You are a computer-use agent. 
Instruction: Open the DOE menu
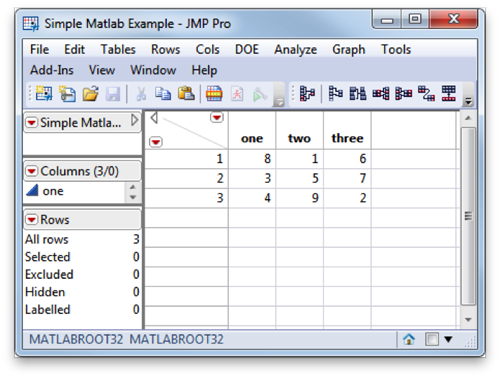click(x=247, y=49)
